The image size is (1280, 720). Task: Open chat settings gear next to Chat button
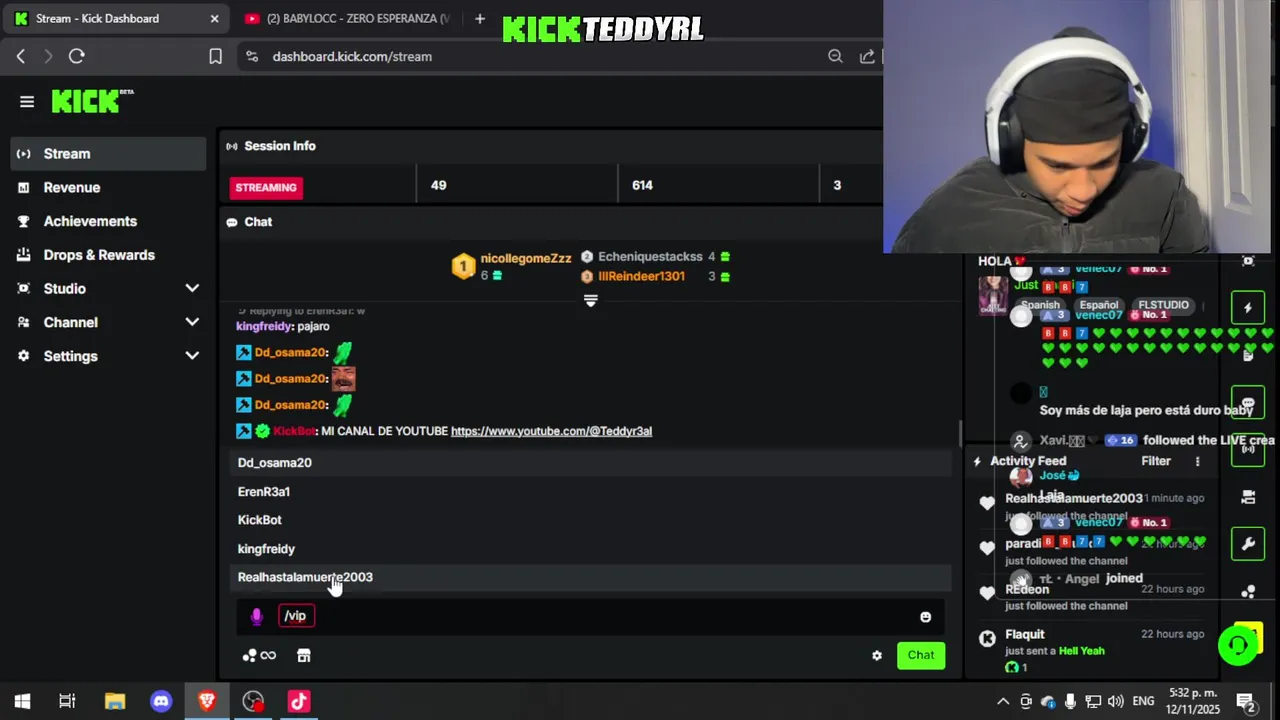(x=877, y=656)
